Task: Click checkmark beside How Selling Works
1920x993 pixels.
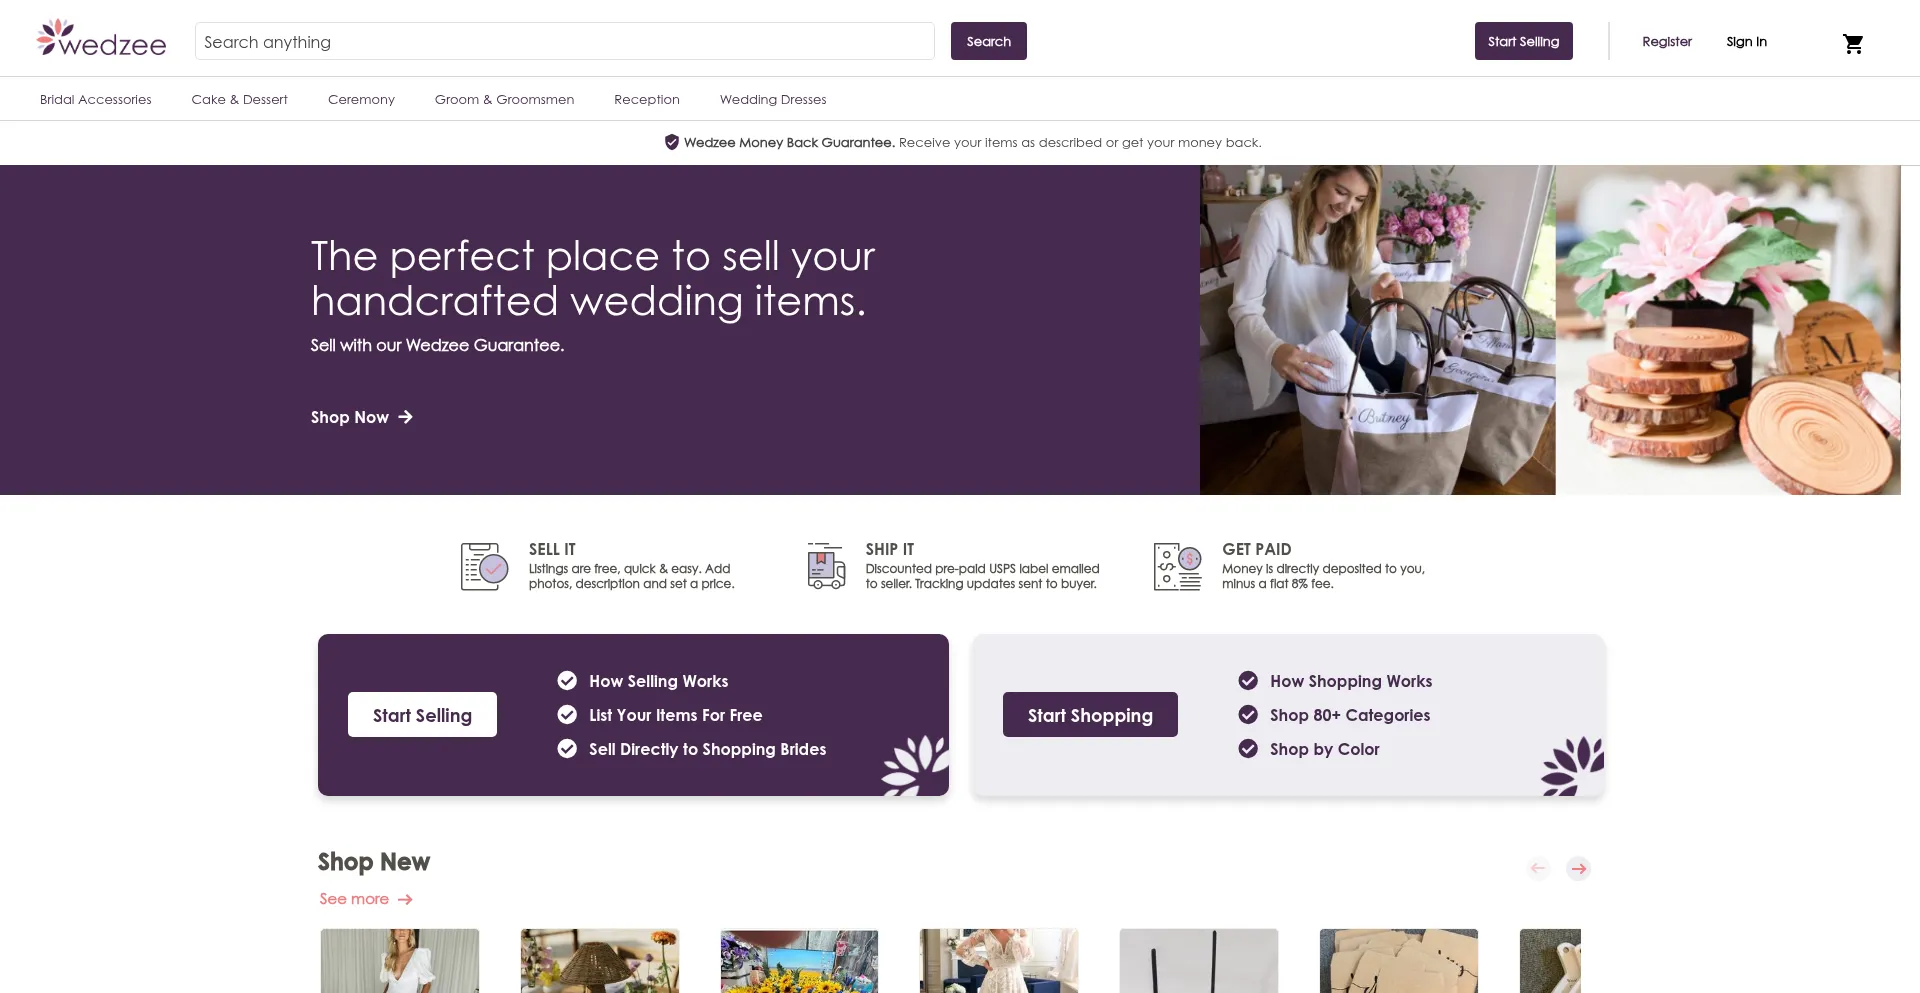Action: point(567,681)
